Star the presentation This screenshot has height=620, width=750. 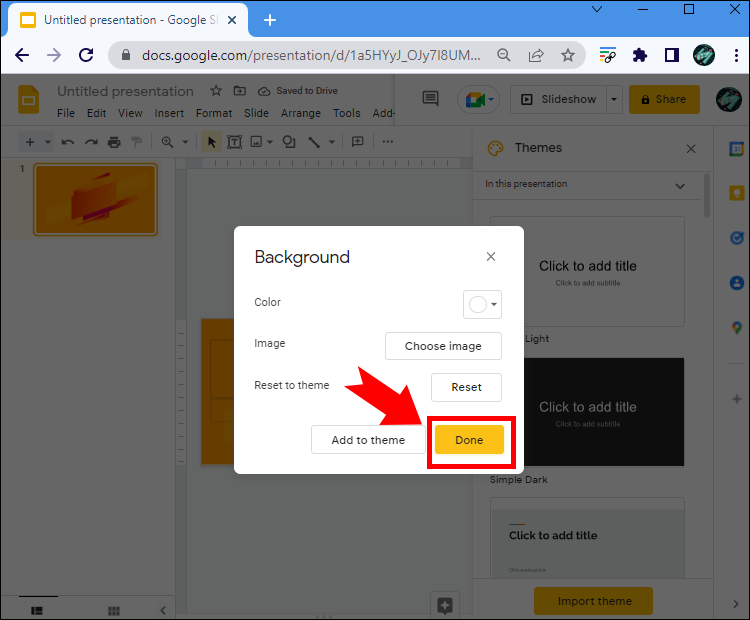[x=216, y=90]
